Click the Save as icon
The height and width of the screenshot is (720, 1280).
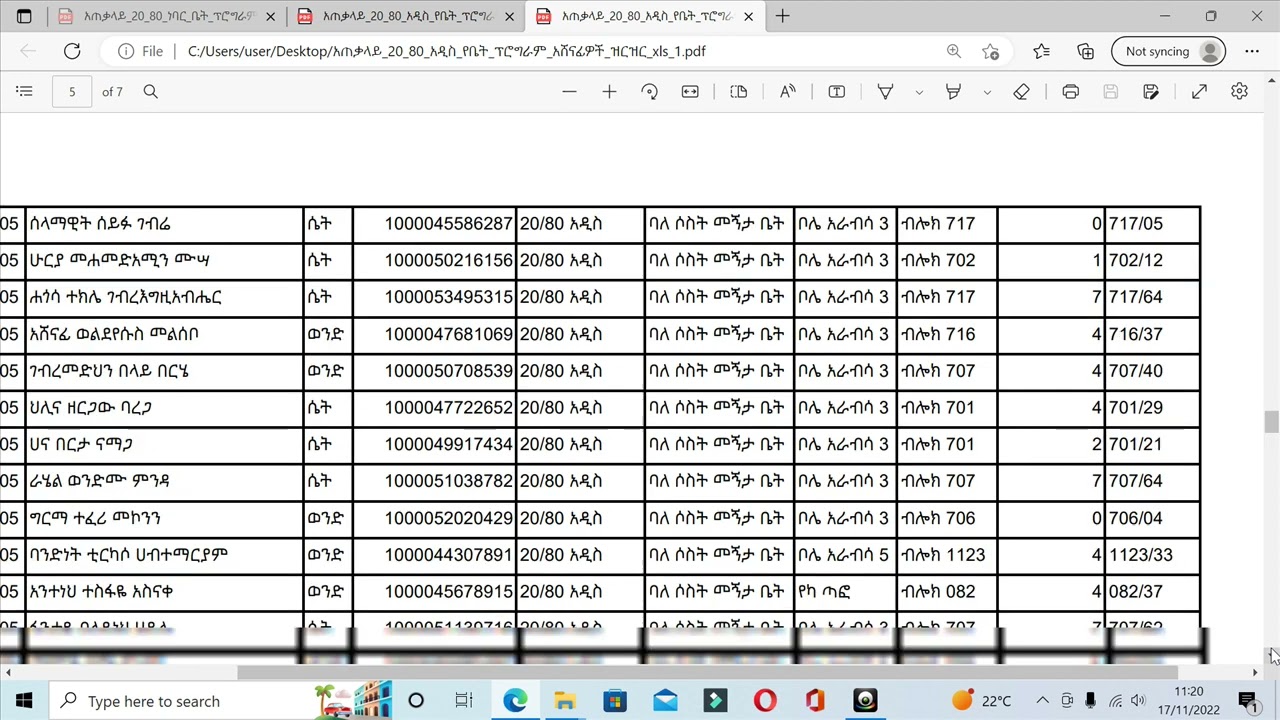coord(1151,92)
